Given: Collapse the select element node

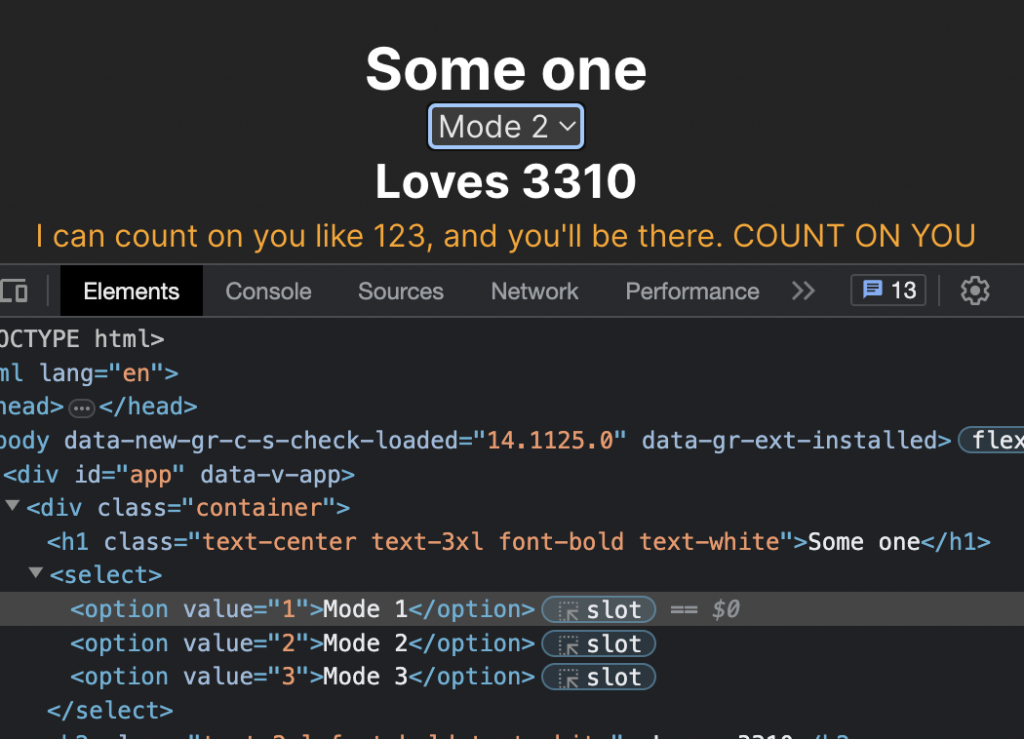Looking at the screenshot, I should coord(36,573).
